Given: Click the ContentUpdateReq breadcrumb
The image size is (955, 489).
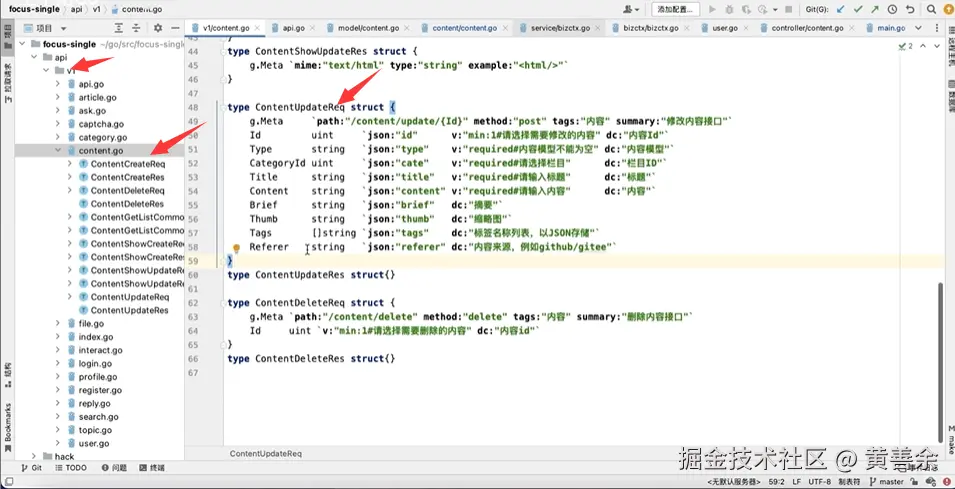Looking at the screenshot, I should click(266, 454).
